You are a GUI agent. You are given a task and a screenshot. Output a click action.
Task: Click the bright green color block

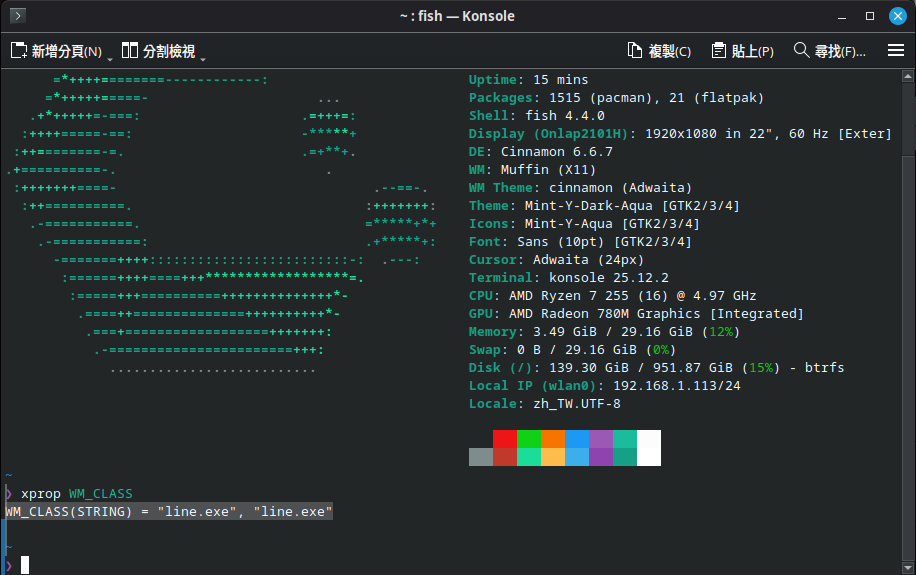(x=529, y=439)
